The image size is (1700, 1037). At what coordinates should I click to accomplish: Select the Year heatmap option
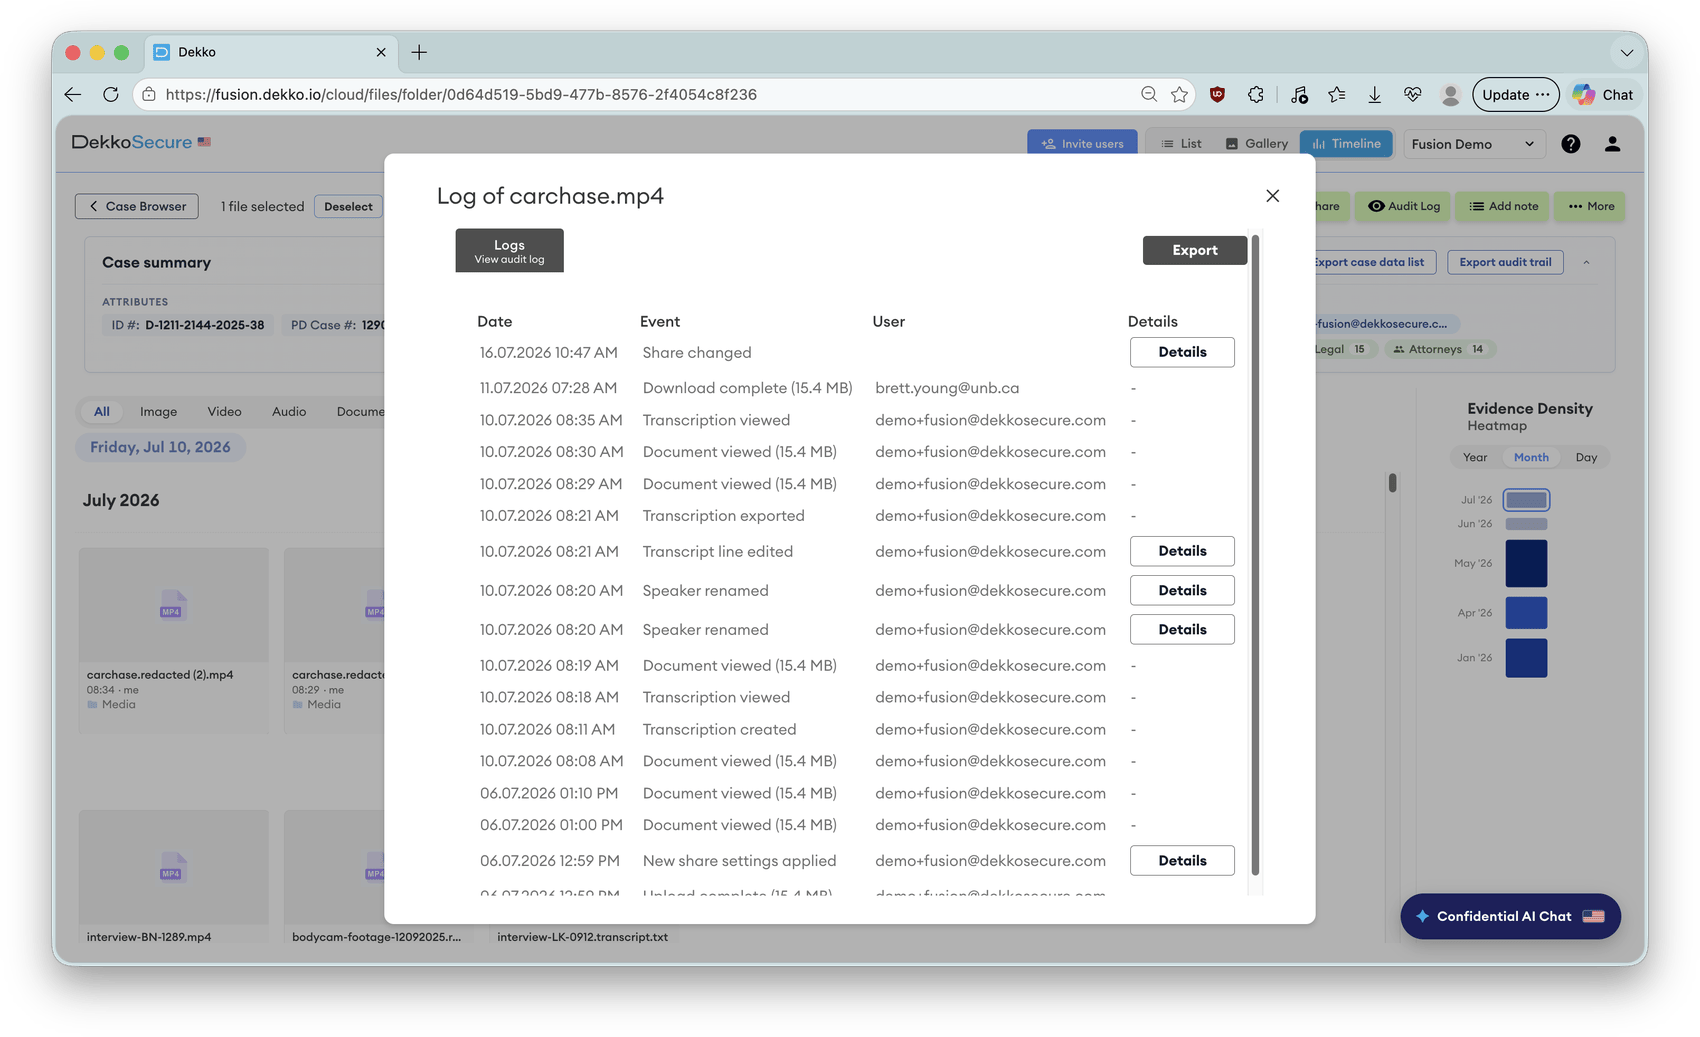[x=1475, y=457]
